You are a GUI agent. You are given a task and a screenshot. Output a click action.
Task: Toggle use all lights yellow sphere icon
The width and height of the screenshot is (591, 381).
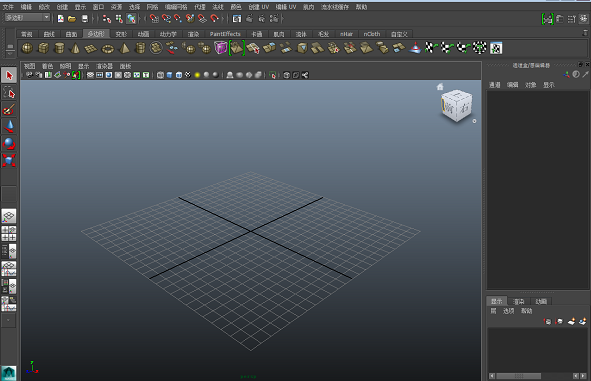tap(197, 75)
